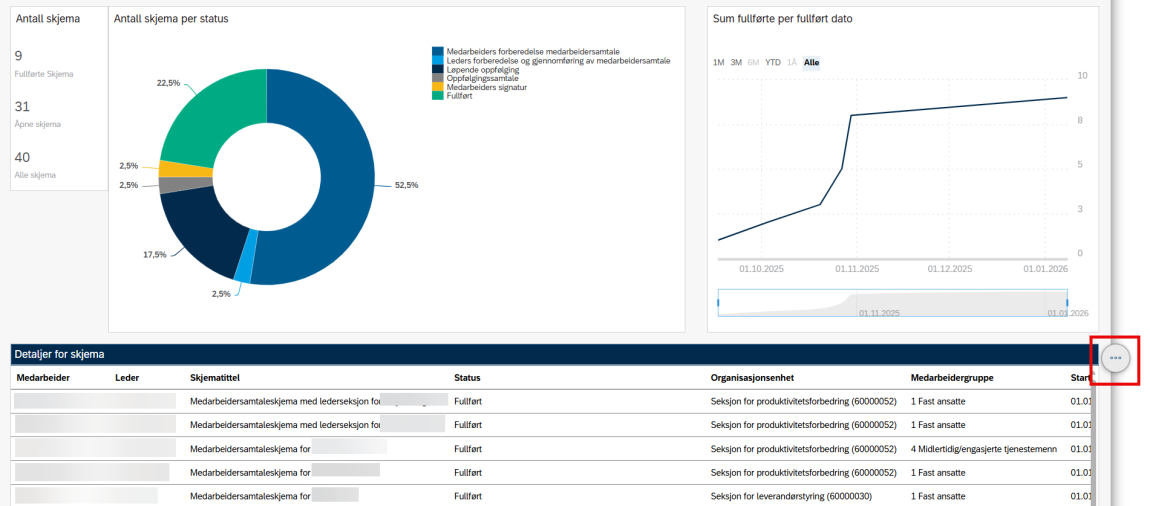Viewport: 1150px width, 506px height.
Task: Click the Åpne skjema count 31
Action: click(22, 106)
